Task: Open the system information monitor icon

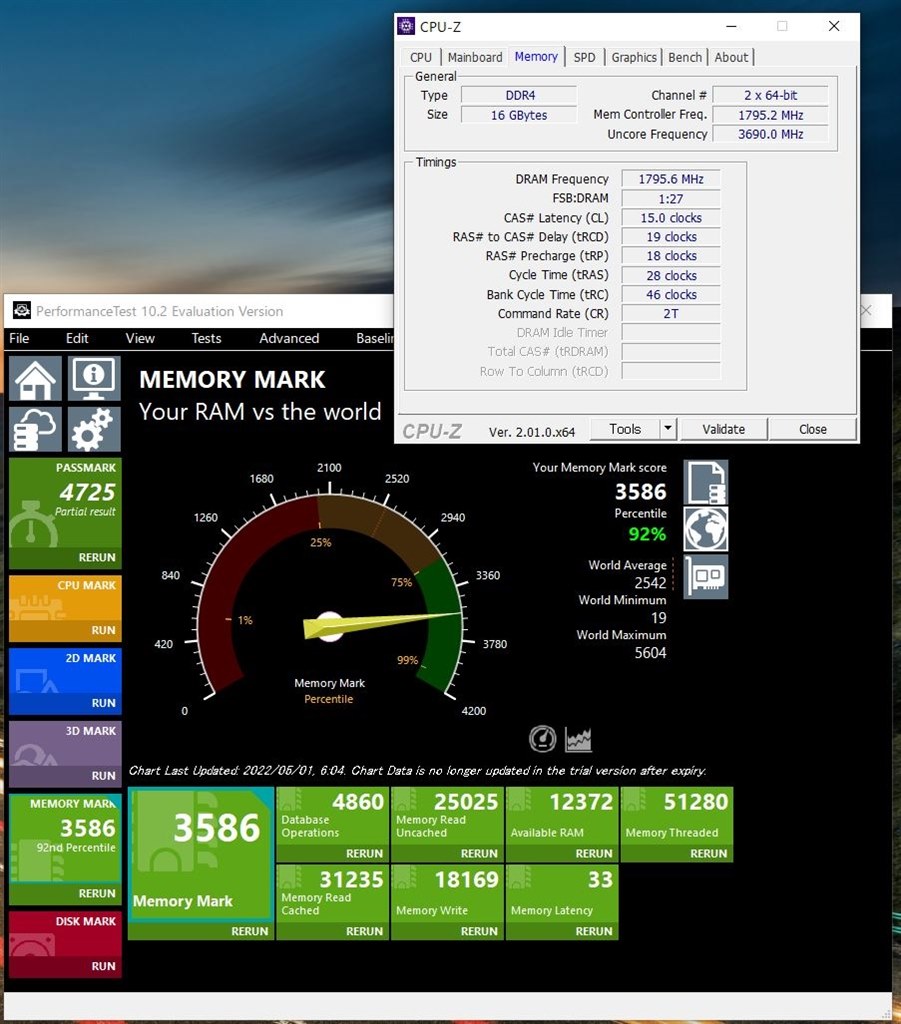Action: point(94,378)
